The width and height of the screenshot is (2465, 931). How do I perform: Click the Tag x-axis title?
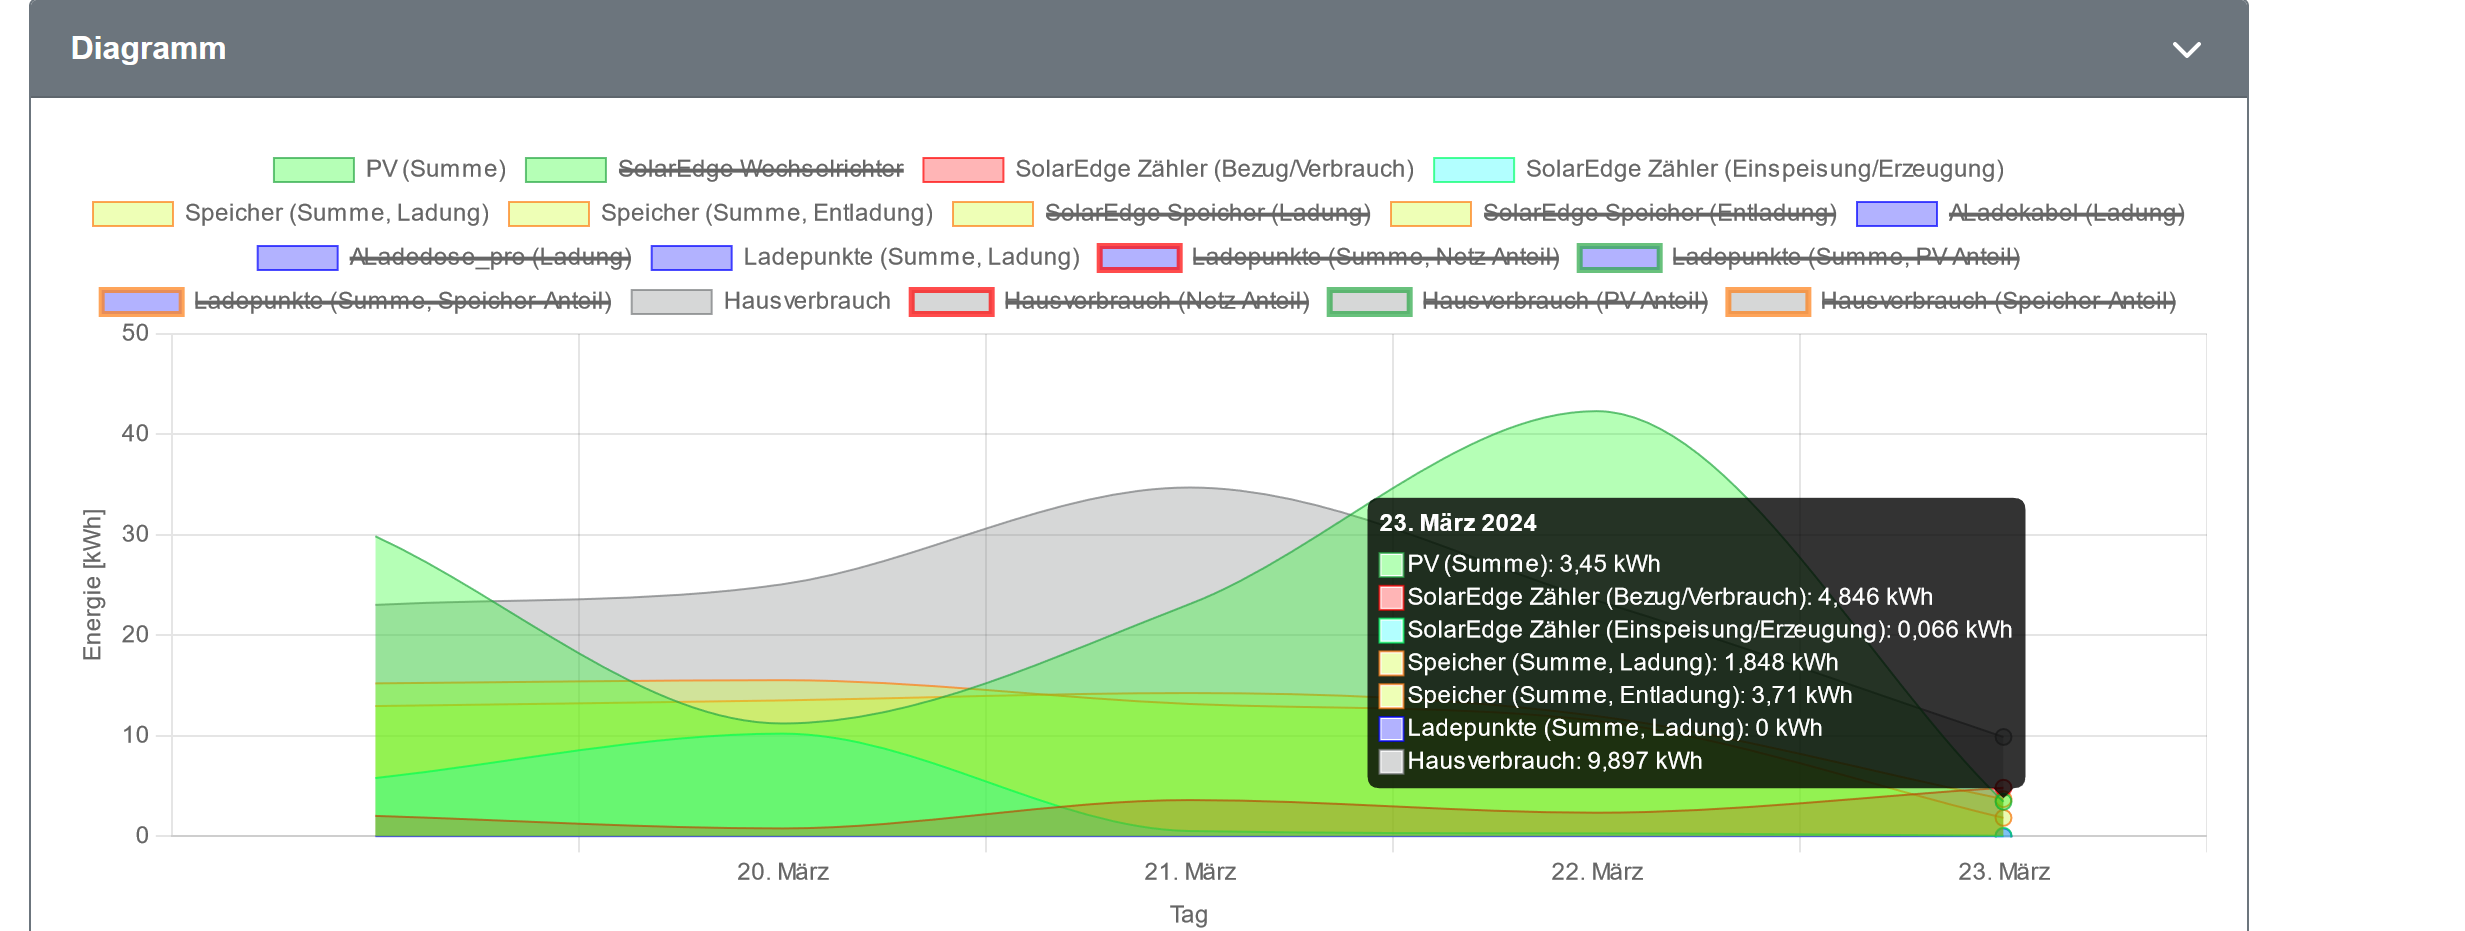[x=1189, y=915]
